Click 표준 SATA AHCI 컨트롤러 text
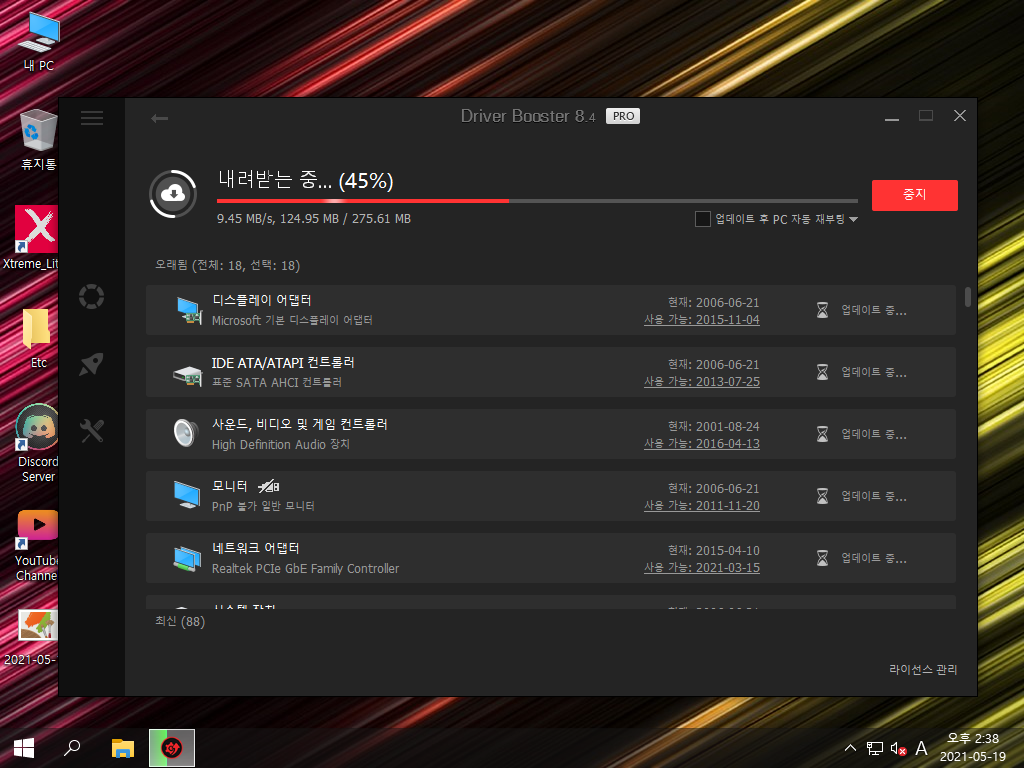The image size is (1024, 768). coord(276,382)
